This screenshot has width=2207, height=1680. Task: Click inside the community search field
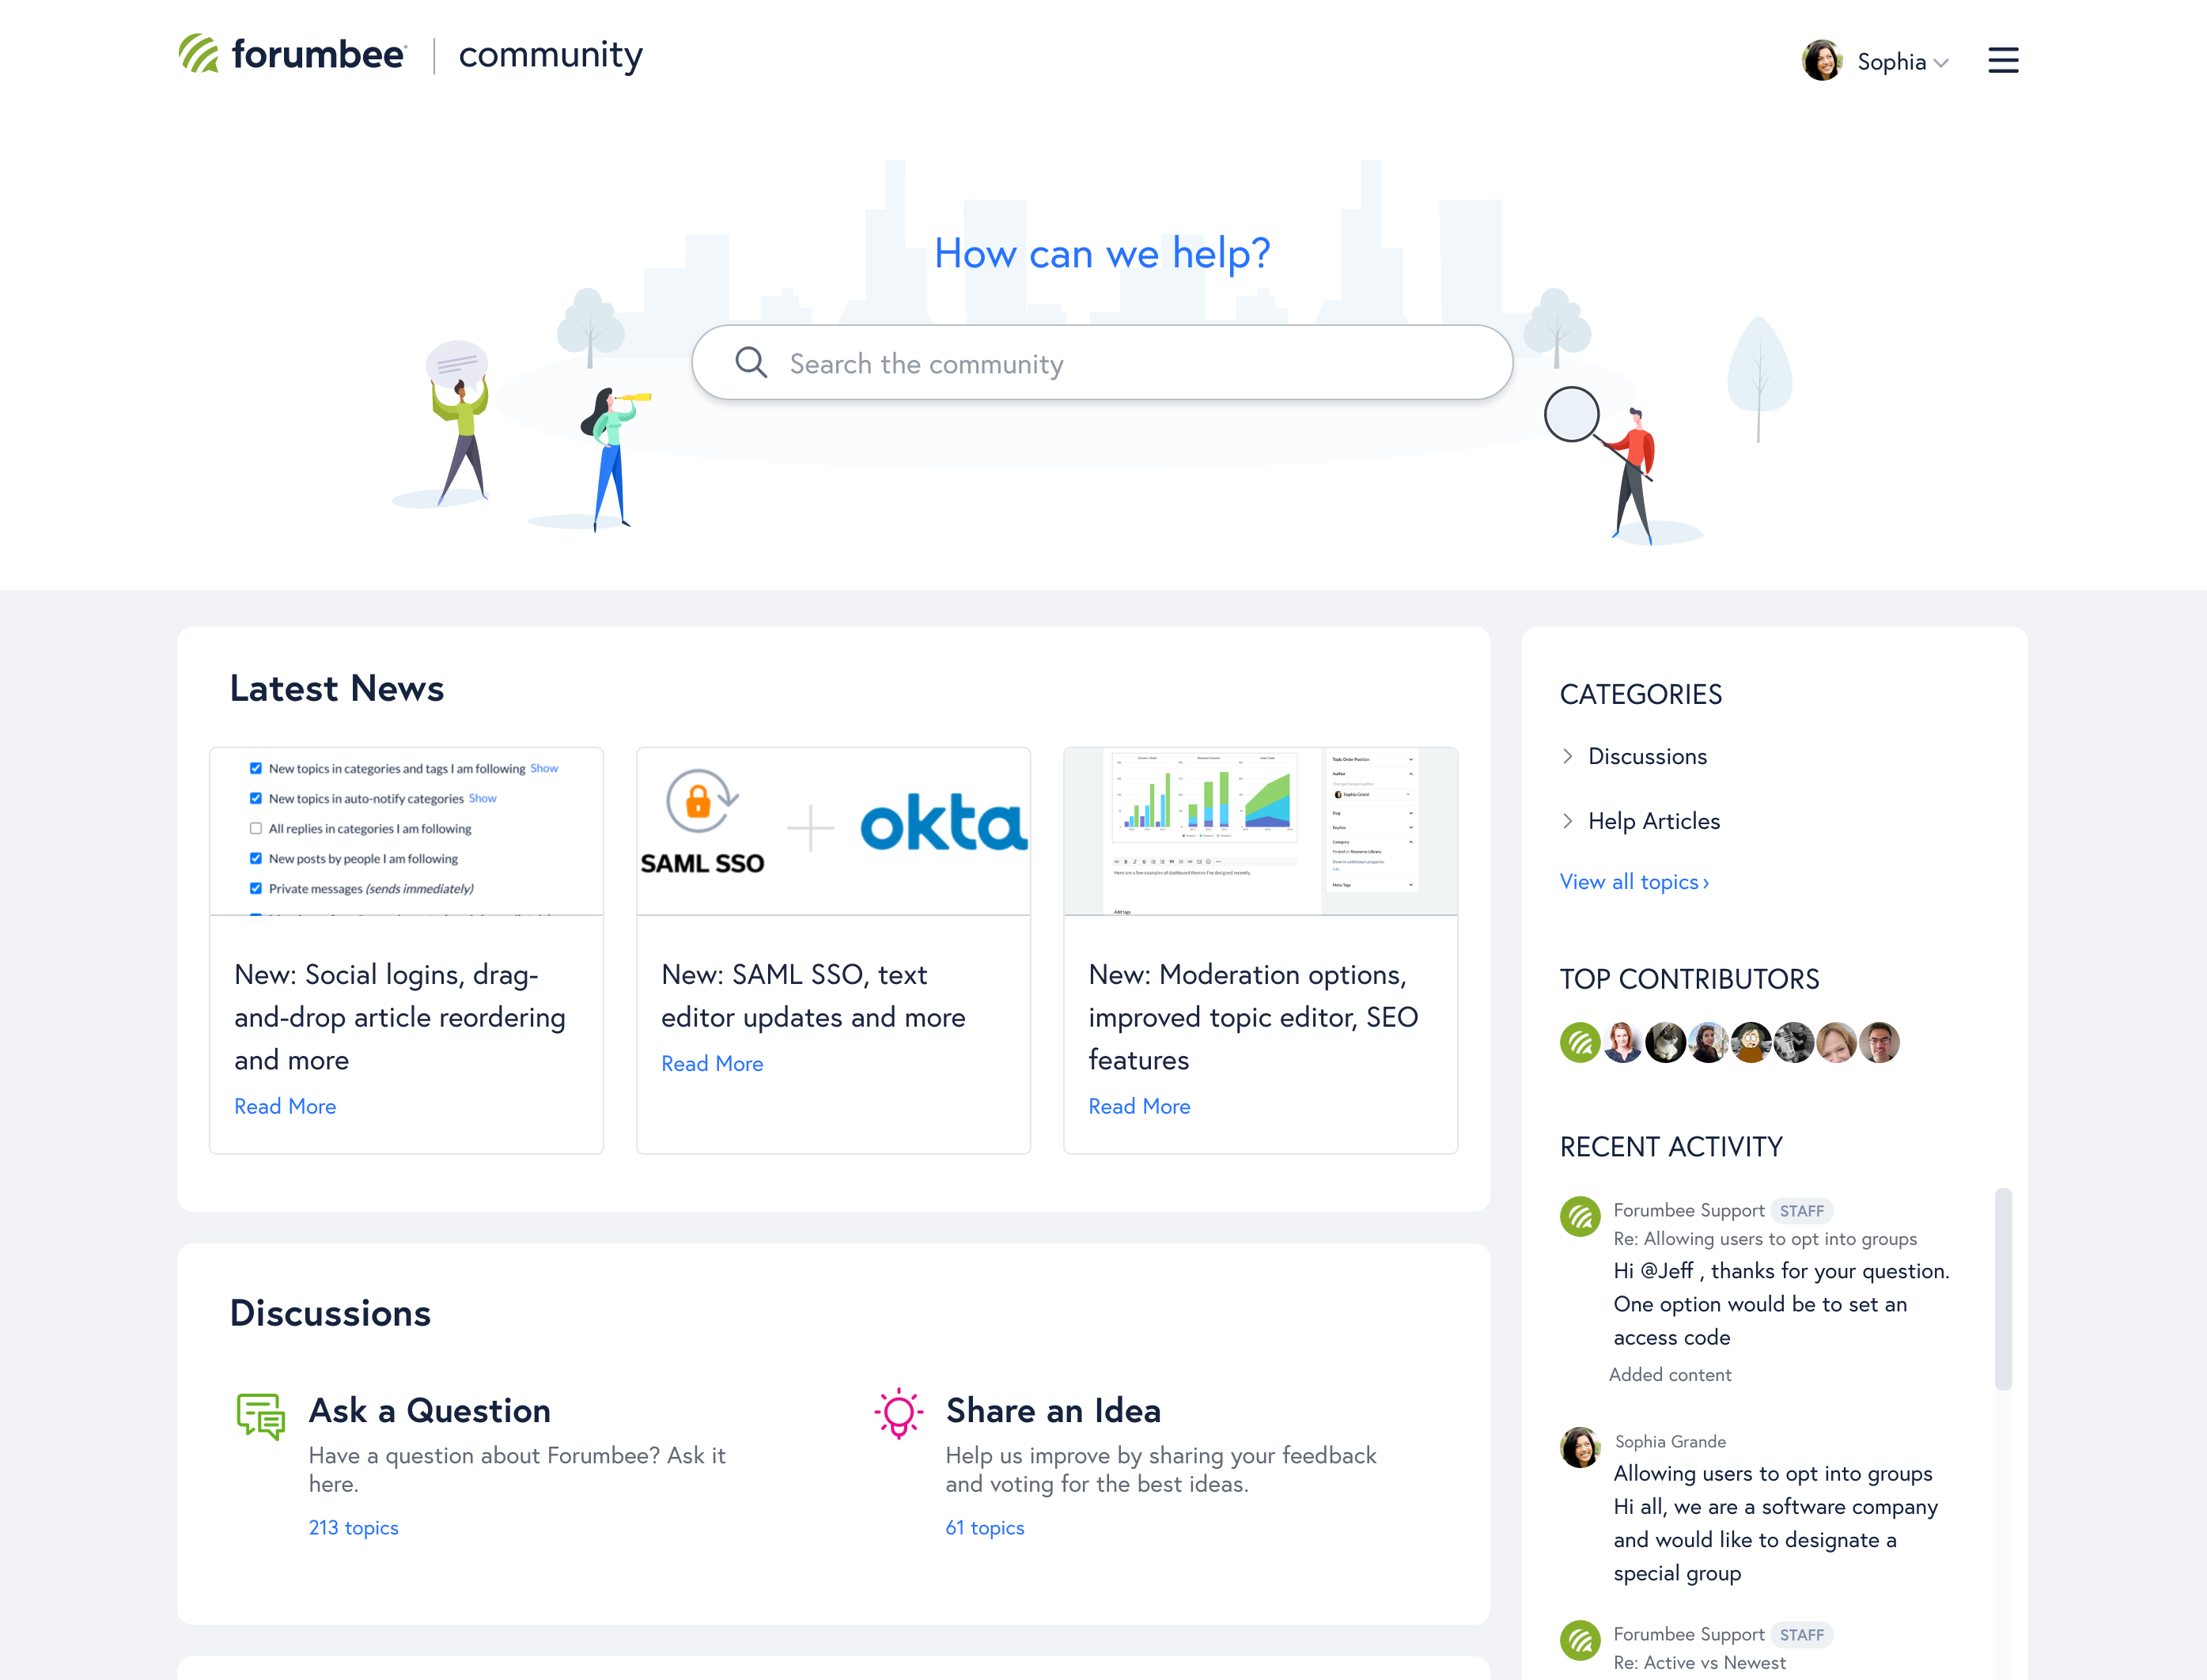point(1100,362)
